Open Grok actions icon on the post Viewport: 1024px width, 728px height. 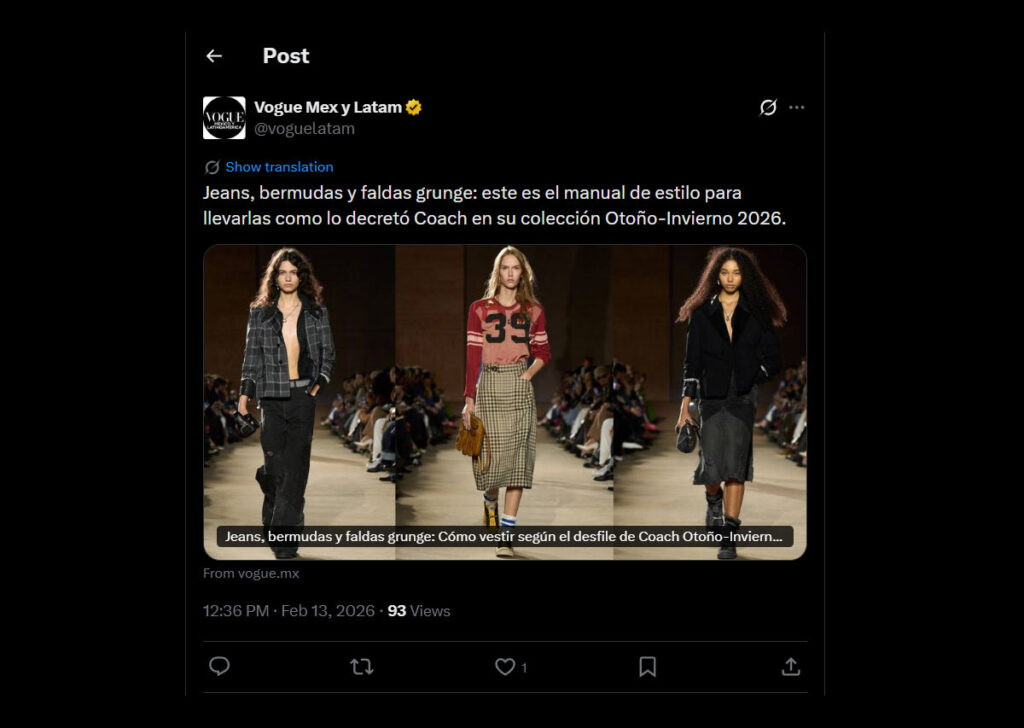point(768,107)
